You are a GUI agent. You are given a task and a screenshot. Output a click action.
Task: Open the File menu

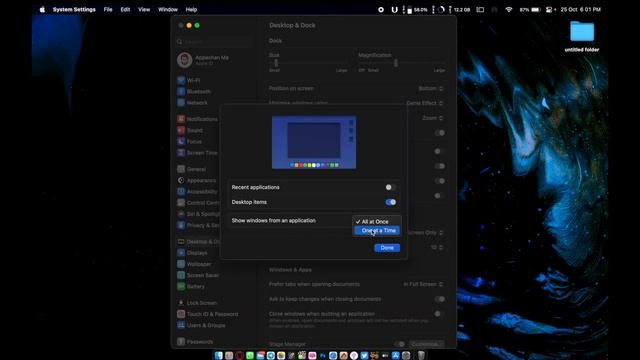coord(108,9)
